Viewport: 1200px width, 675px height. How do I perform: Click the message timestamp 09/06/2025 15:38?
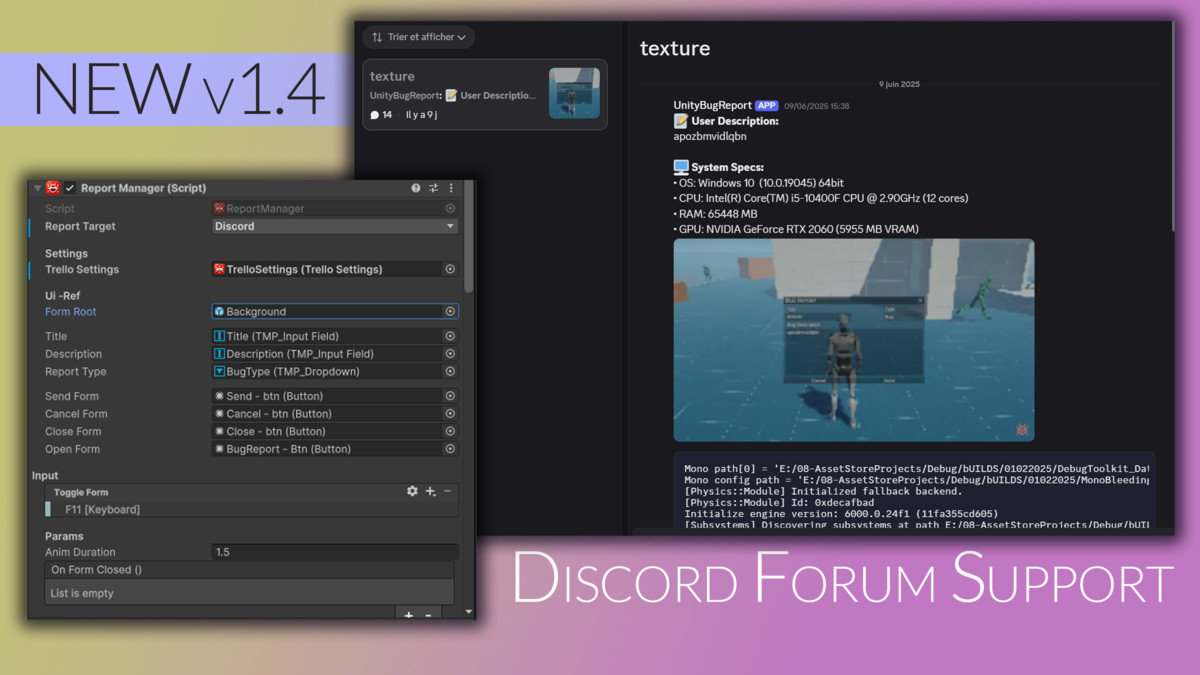point(817,106)
